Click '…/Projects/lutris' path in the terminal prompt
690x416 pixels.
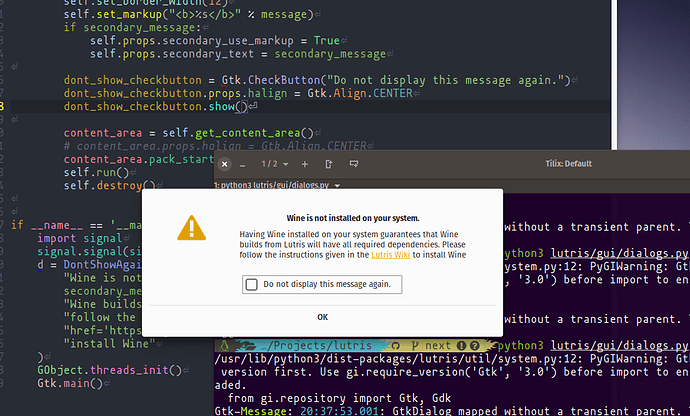click(x=316, y=346)
